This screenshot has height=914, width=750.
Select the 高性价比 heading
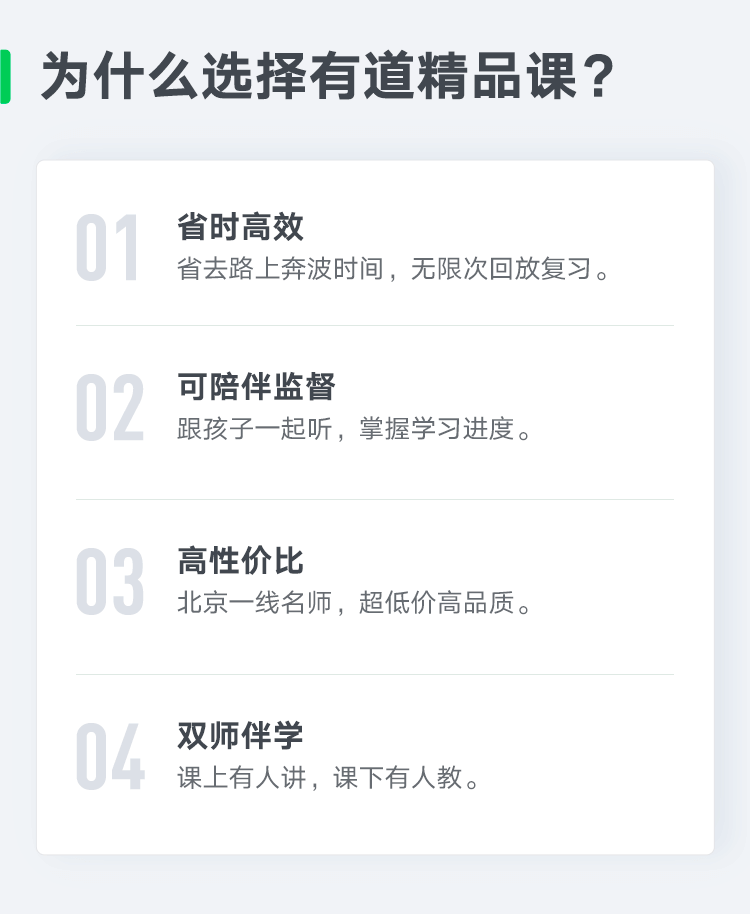pos(240,561)
